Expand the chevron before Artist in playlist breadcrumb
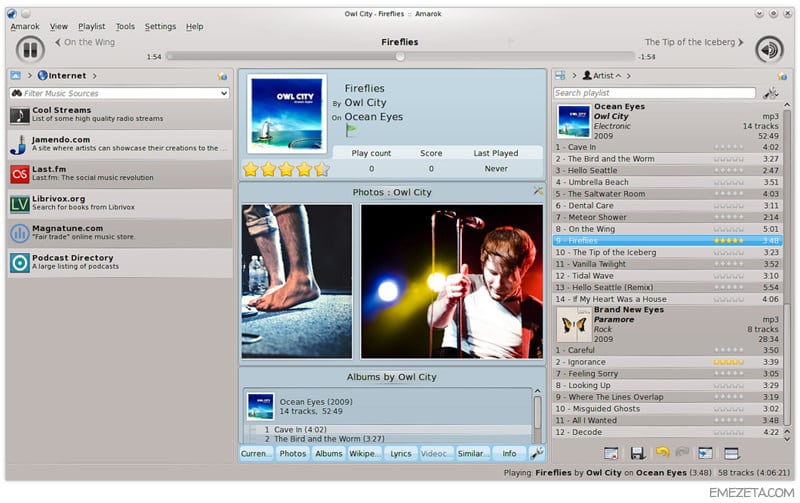 [574, 76]
